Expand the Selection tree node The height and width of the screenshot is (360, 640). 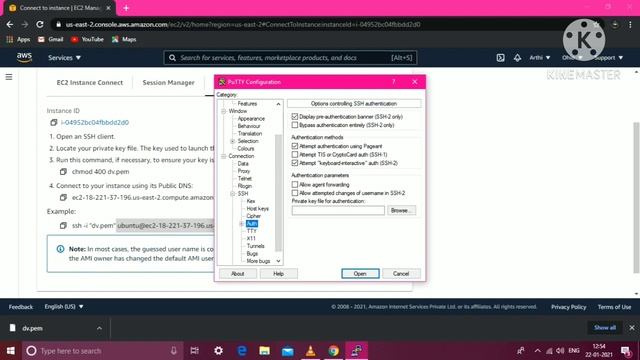233,141
